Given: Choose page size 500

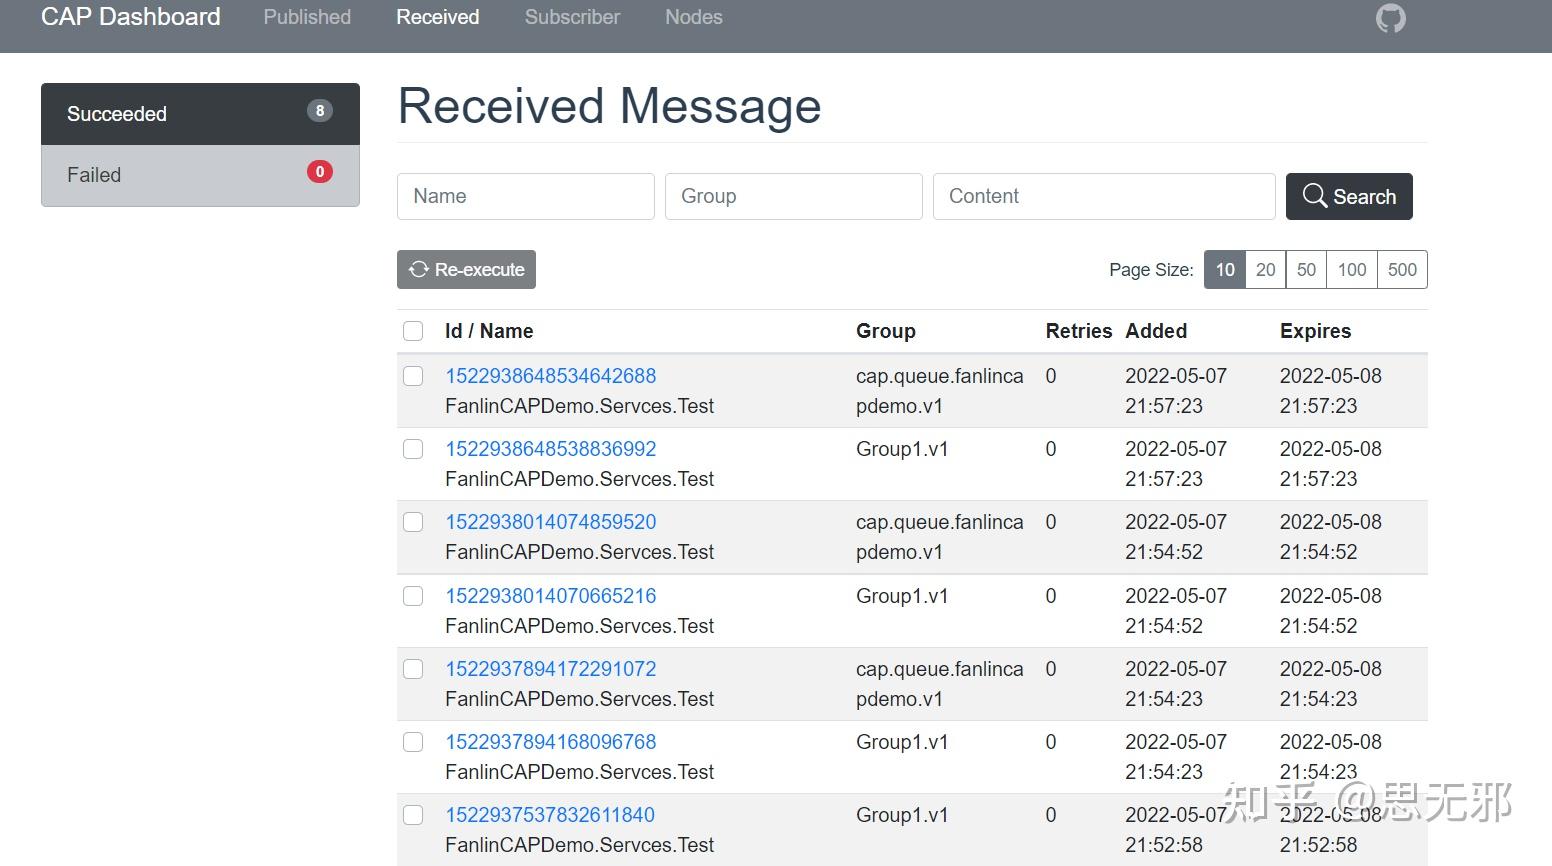Looking at the screenshot, I should pos(1402,270).
